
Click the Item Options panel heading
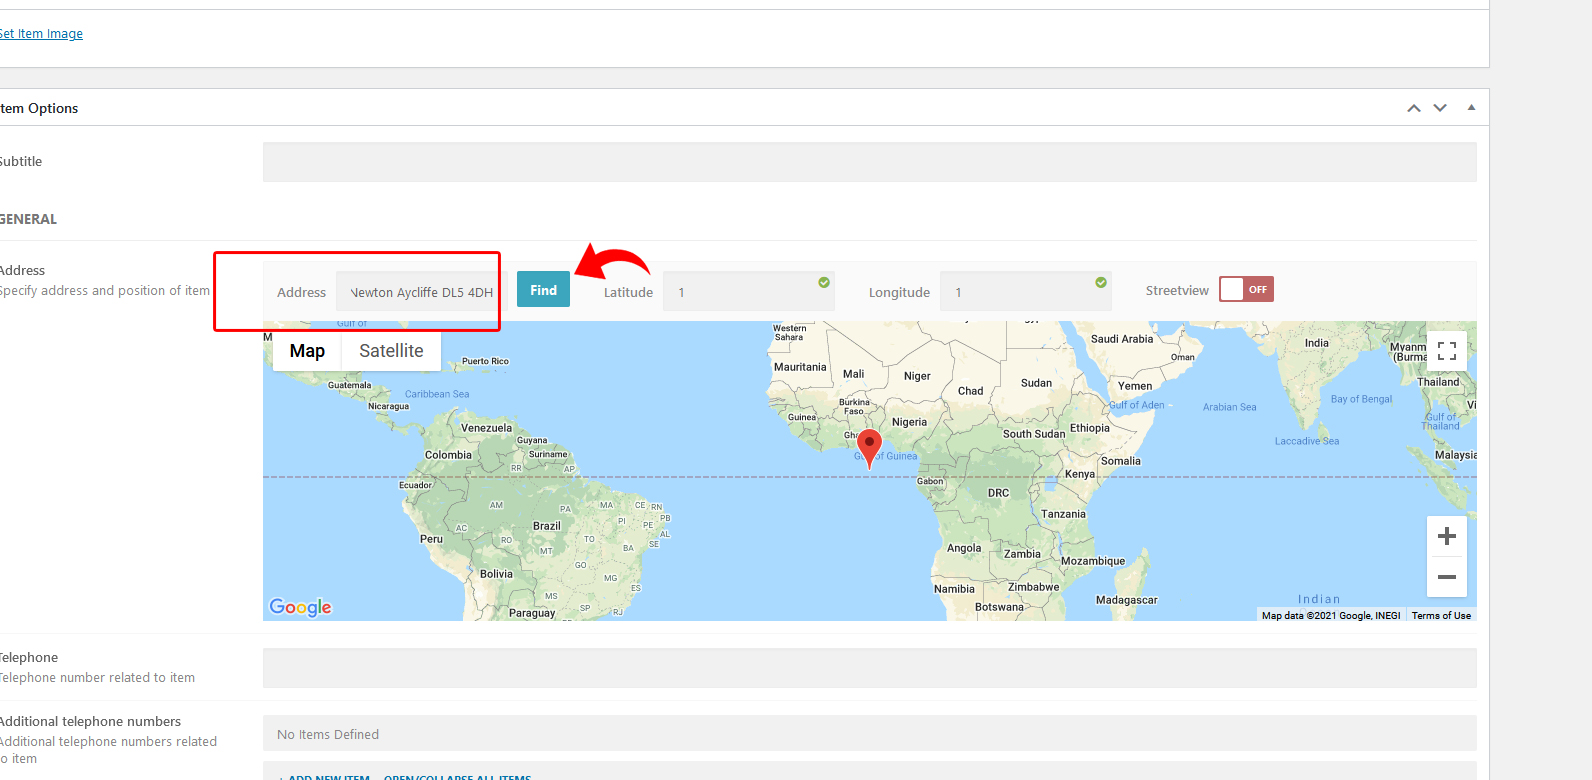pos(39,108)
